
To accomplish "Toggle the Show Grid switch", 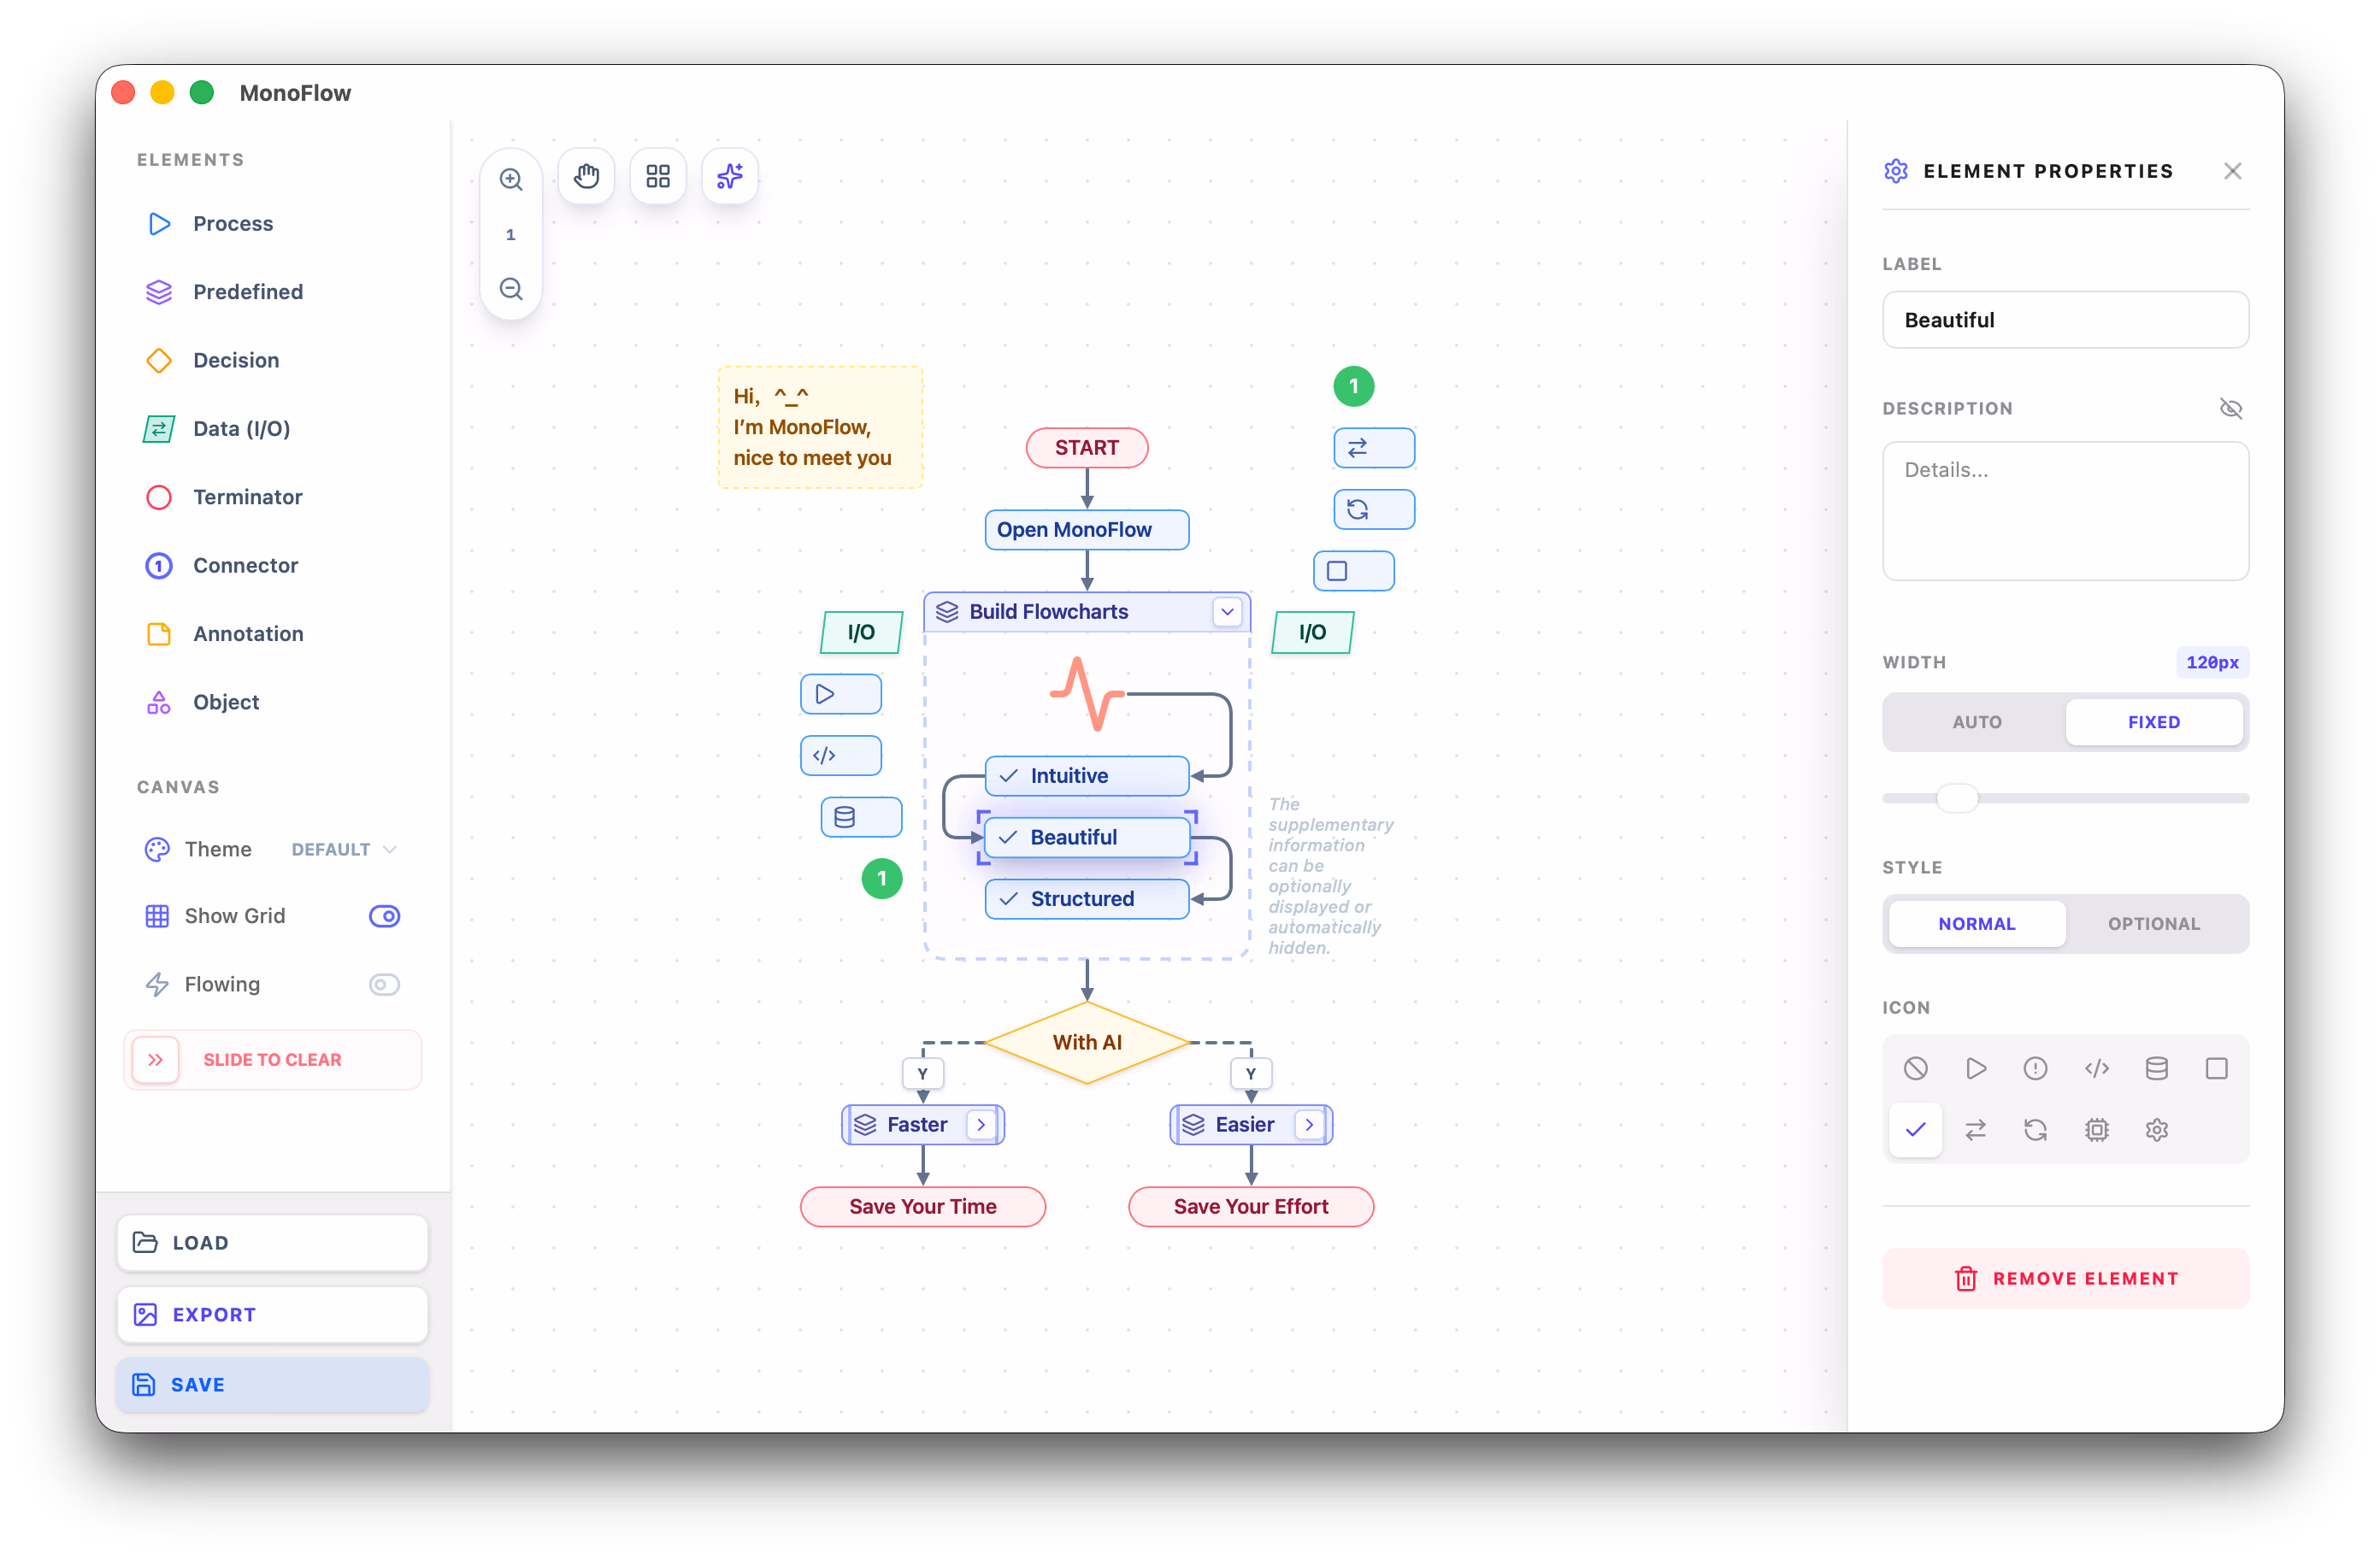I will point(384,917).
